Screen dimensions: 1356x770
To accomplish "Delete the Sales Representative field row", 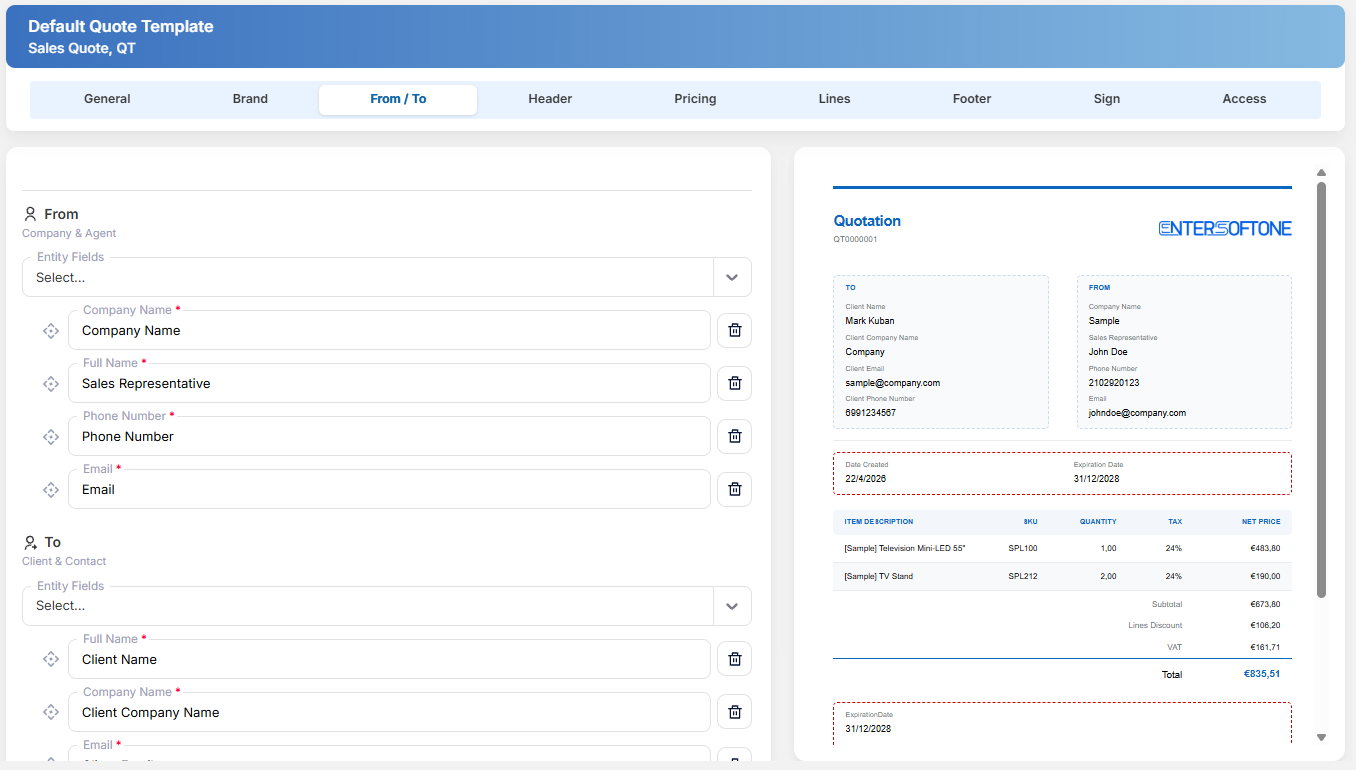I will tap(734, 383).
